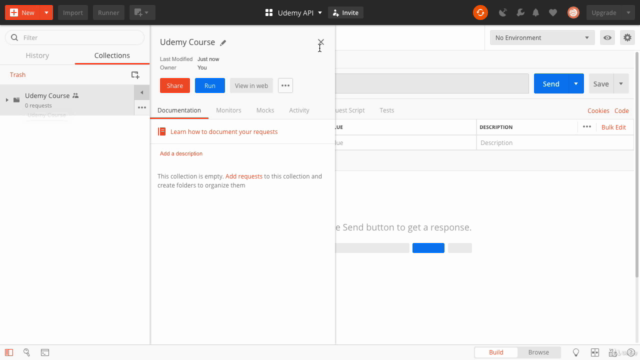Open the Save dropdown arrow
Viewport: 640px width, 360px height.
click(x=621, y=84)
